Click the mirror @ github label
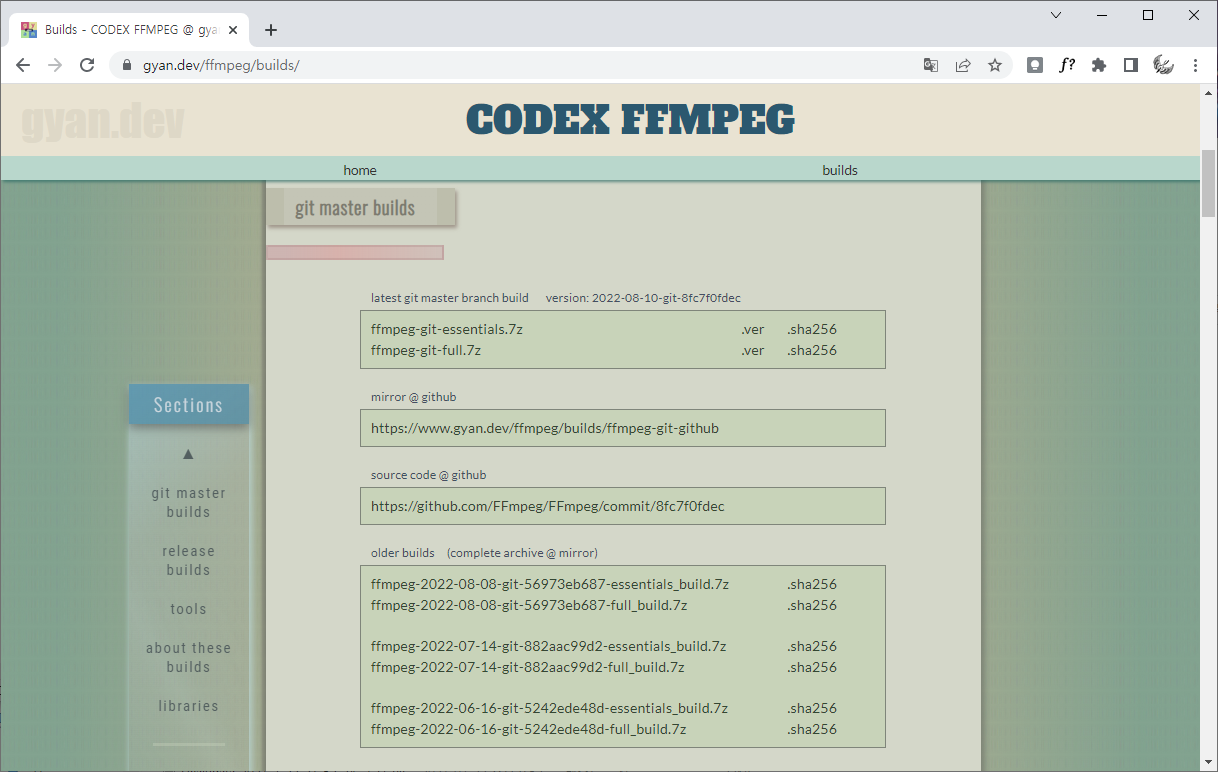The image size is (1218, 772). pos(413,397)
